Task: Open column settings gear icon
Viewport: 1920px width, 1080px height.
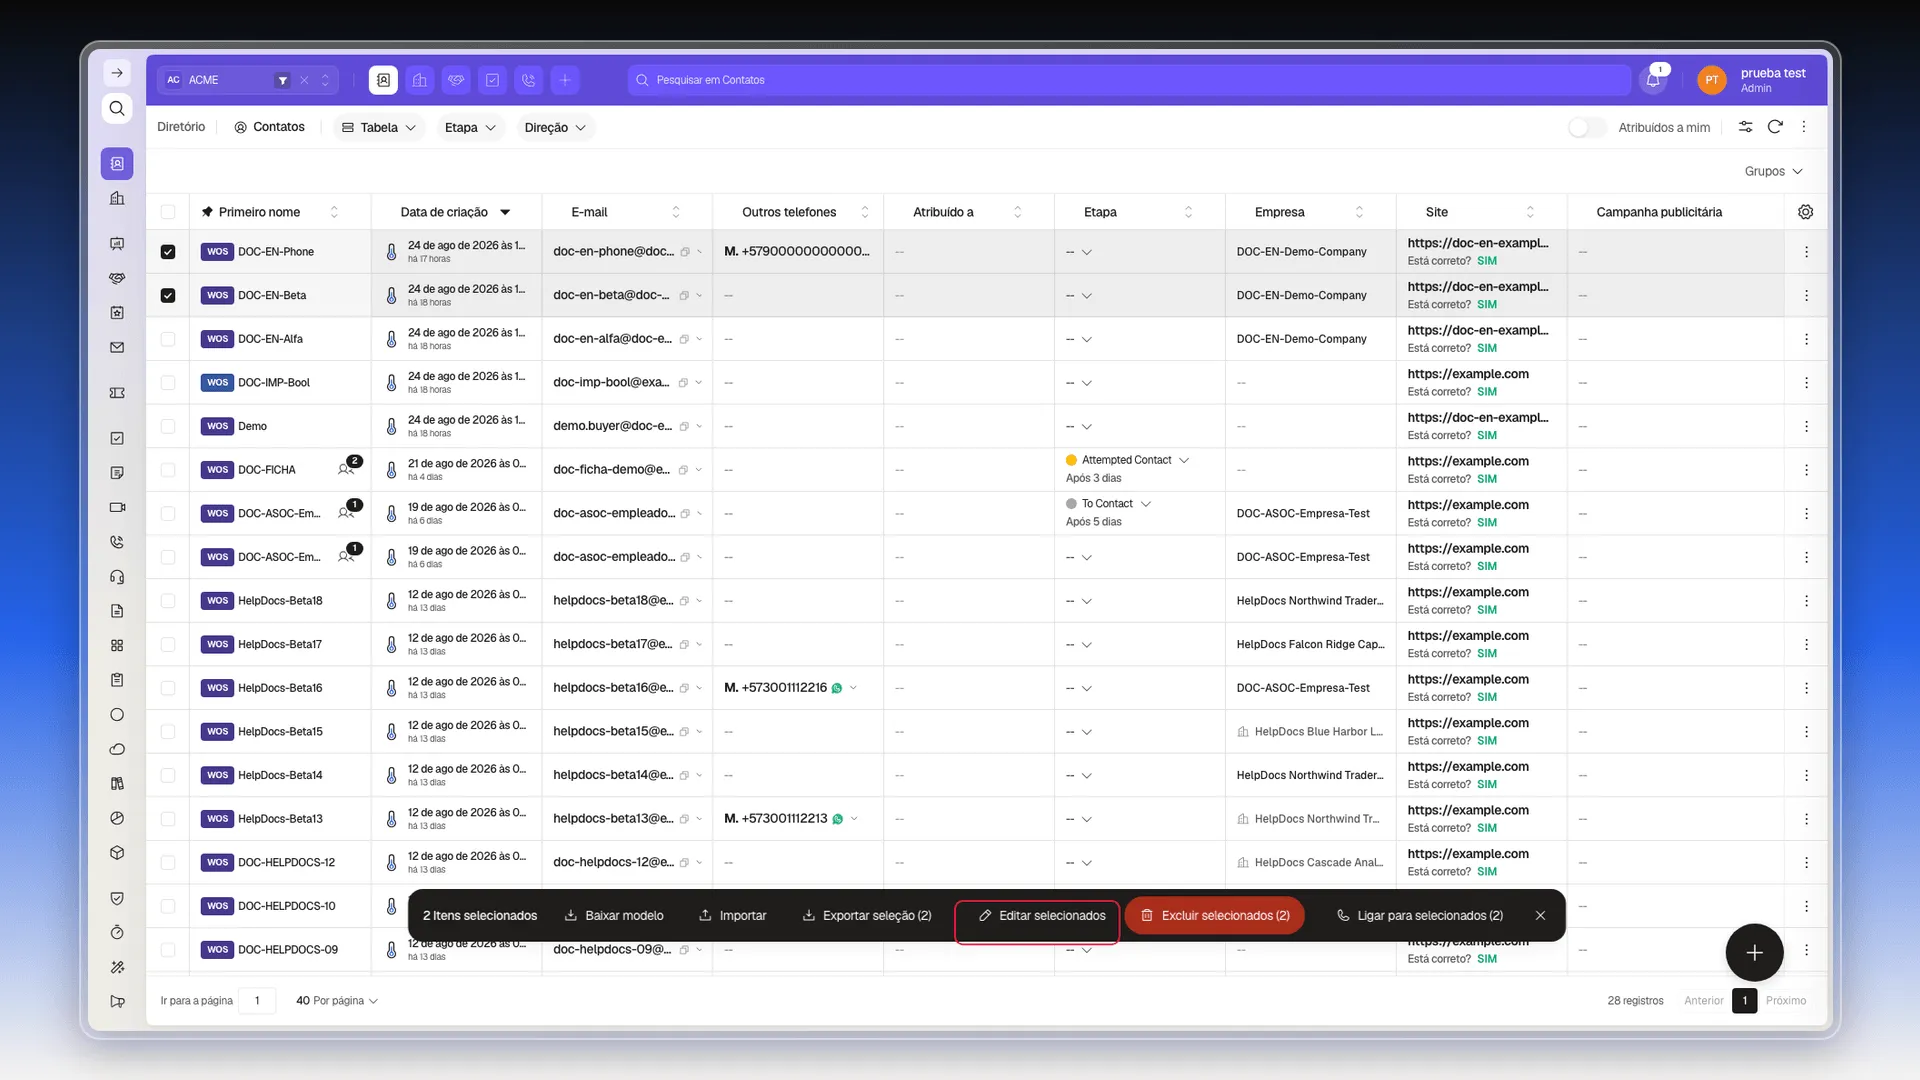Action: (x=1805, y=212)
